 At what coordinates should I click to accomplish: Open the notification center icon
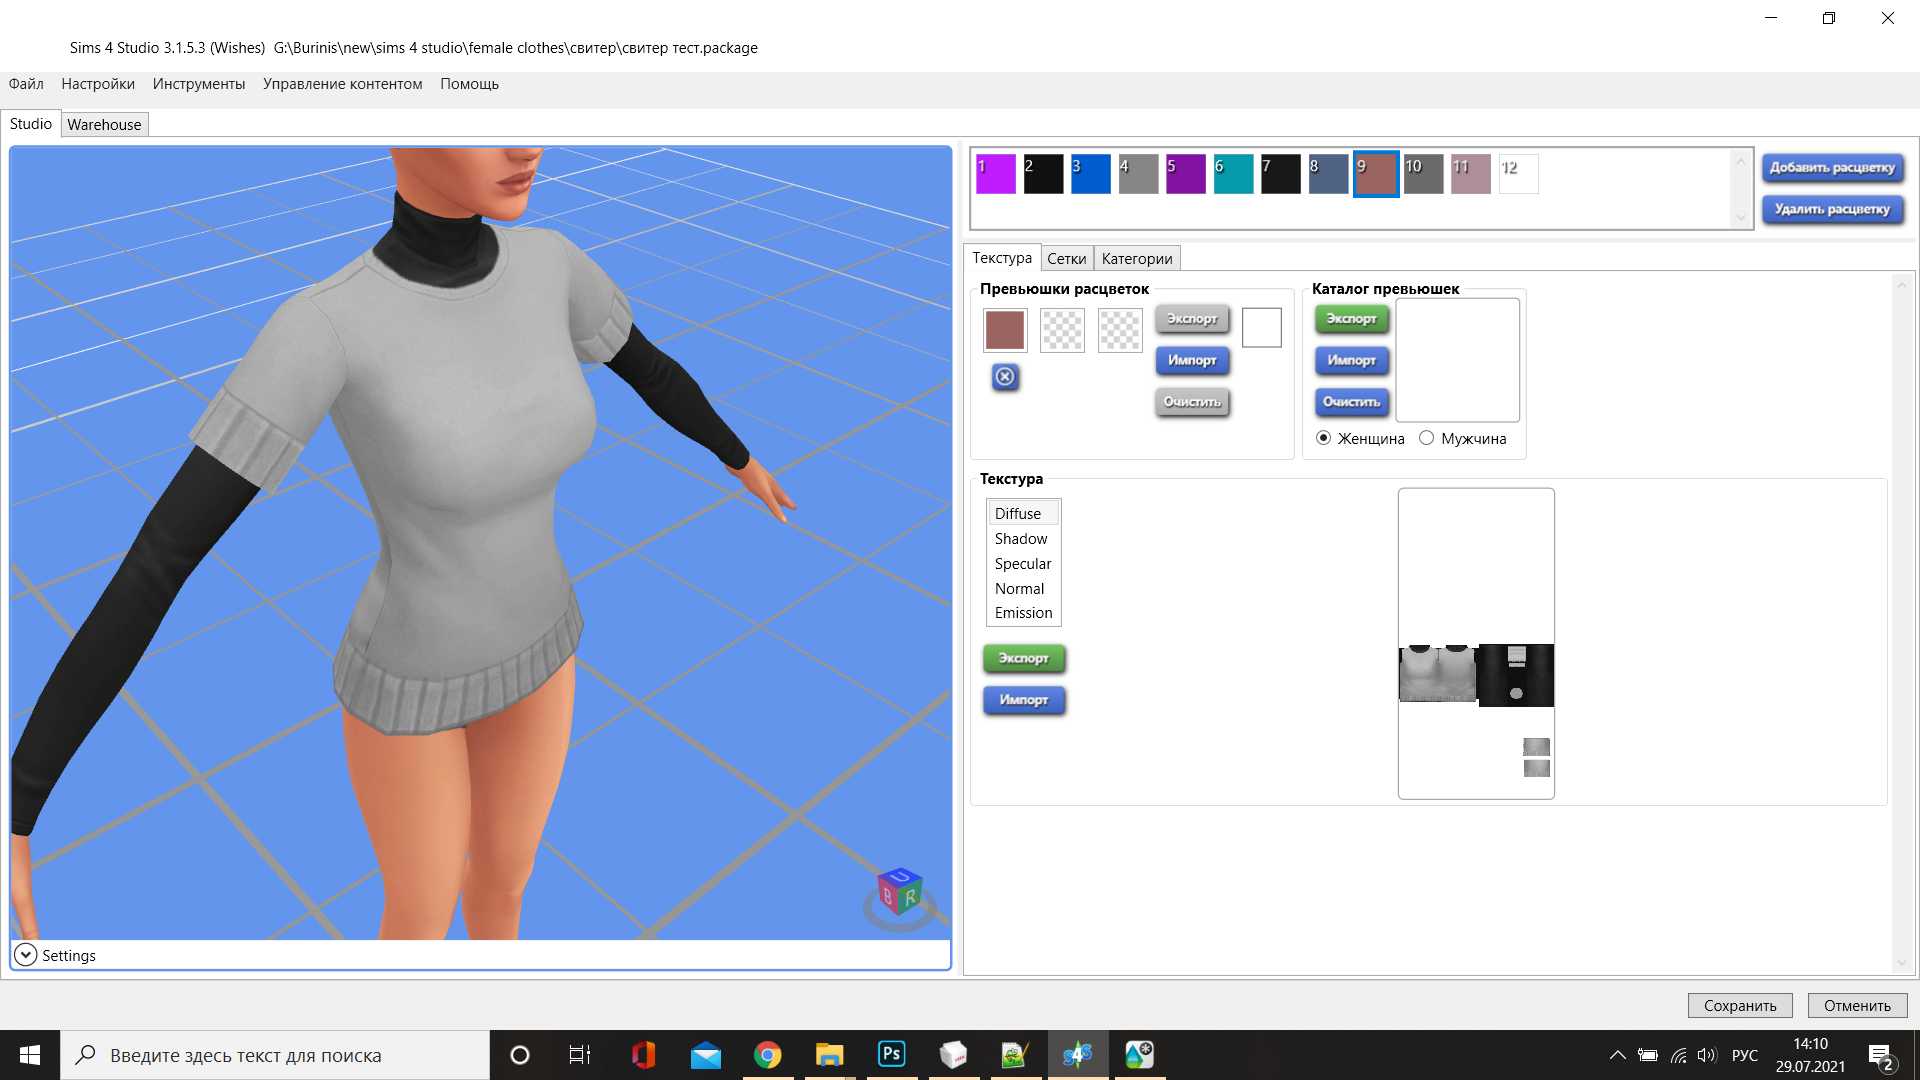pos(1879,1055)
